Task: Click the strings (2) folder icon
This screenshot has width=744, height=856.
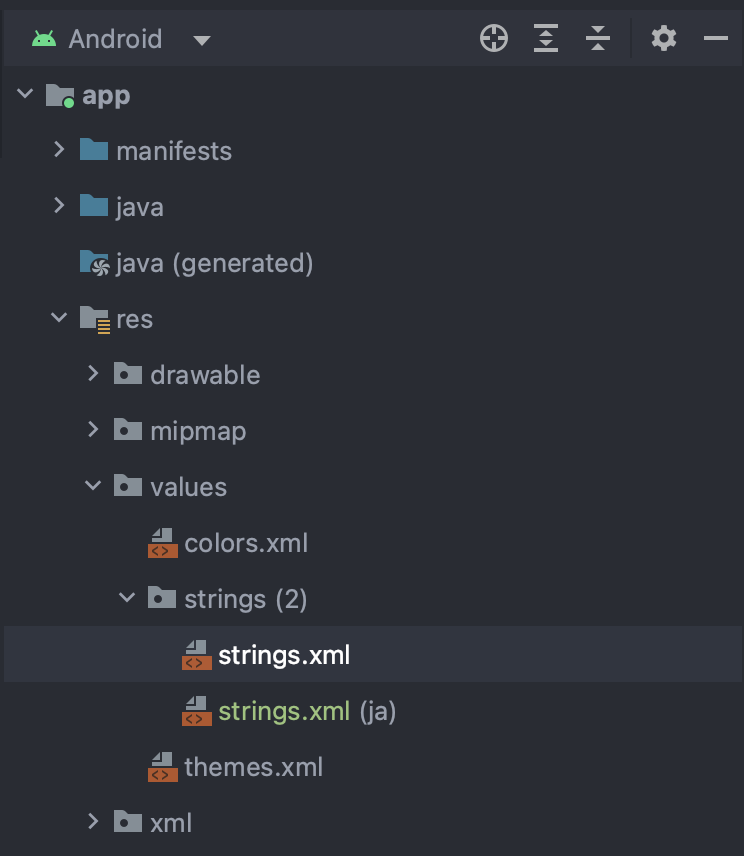Action: 162,597
